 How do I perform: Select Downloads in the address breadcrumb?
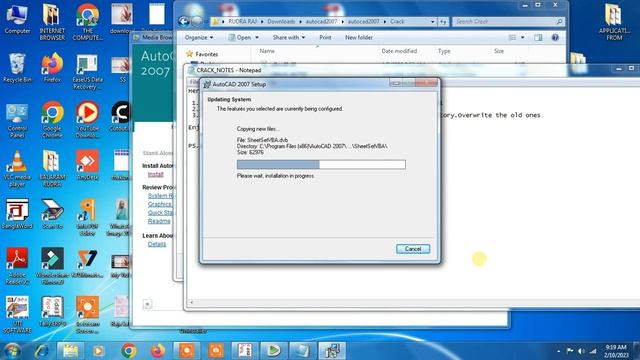281,22
